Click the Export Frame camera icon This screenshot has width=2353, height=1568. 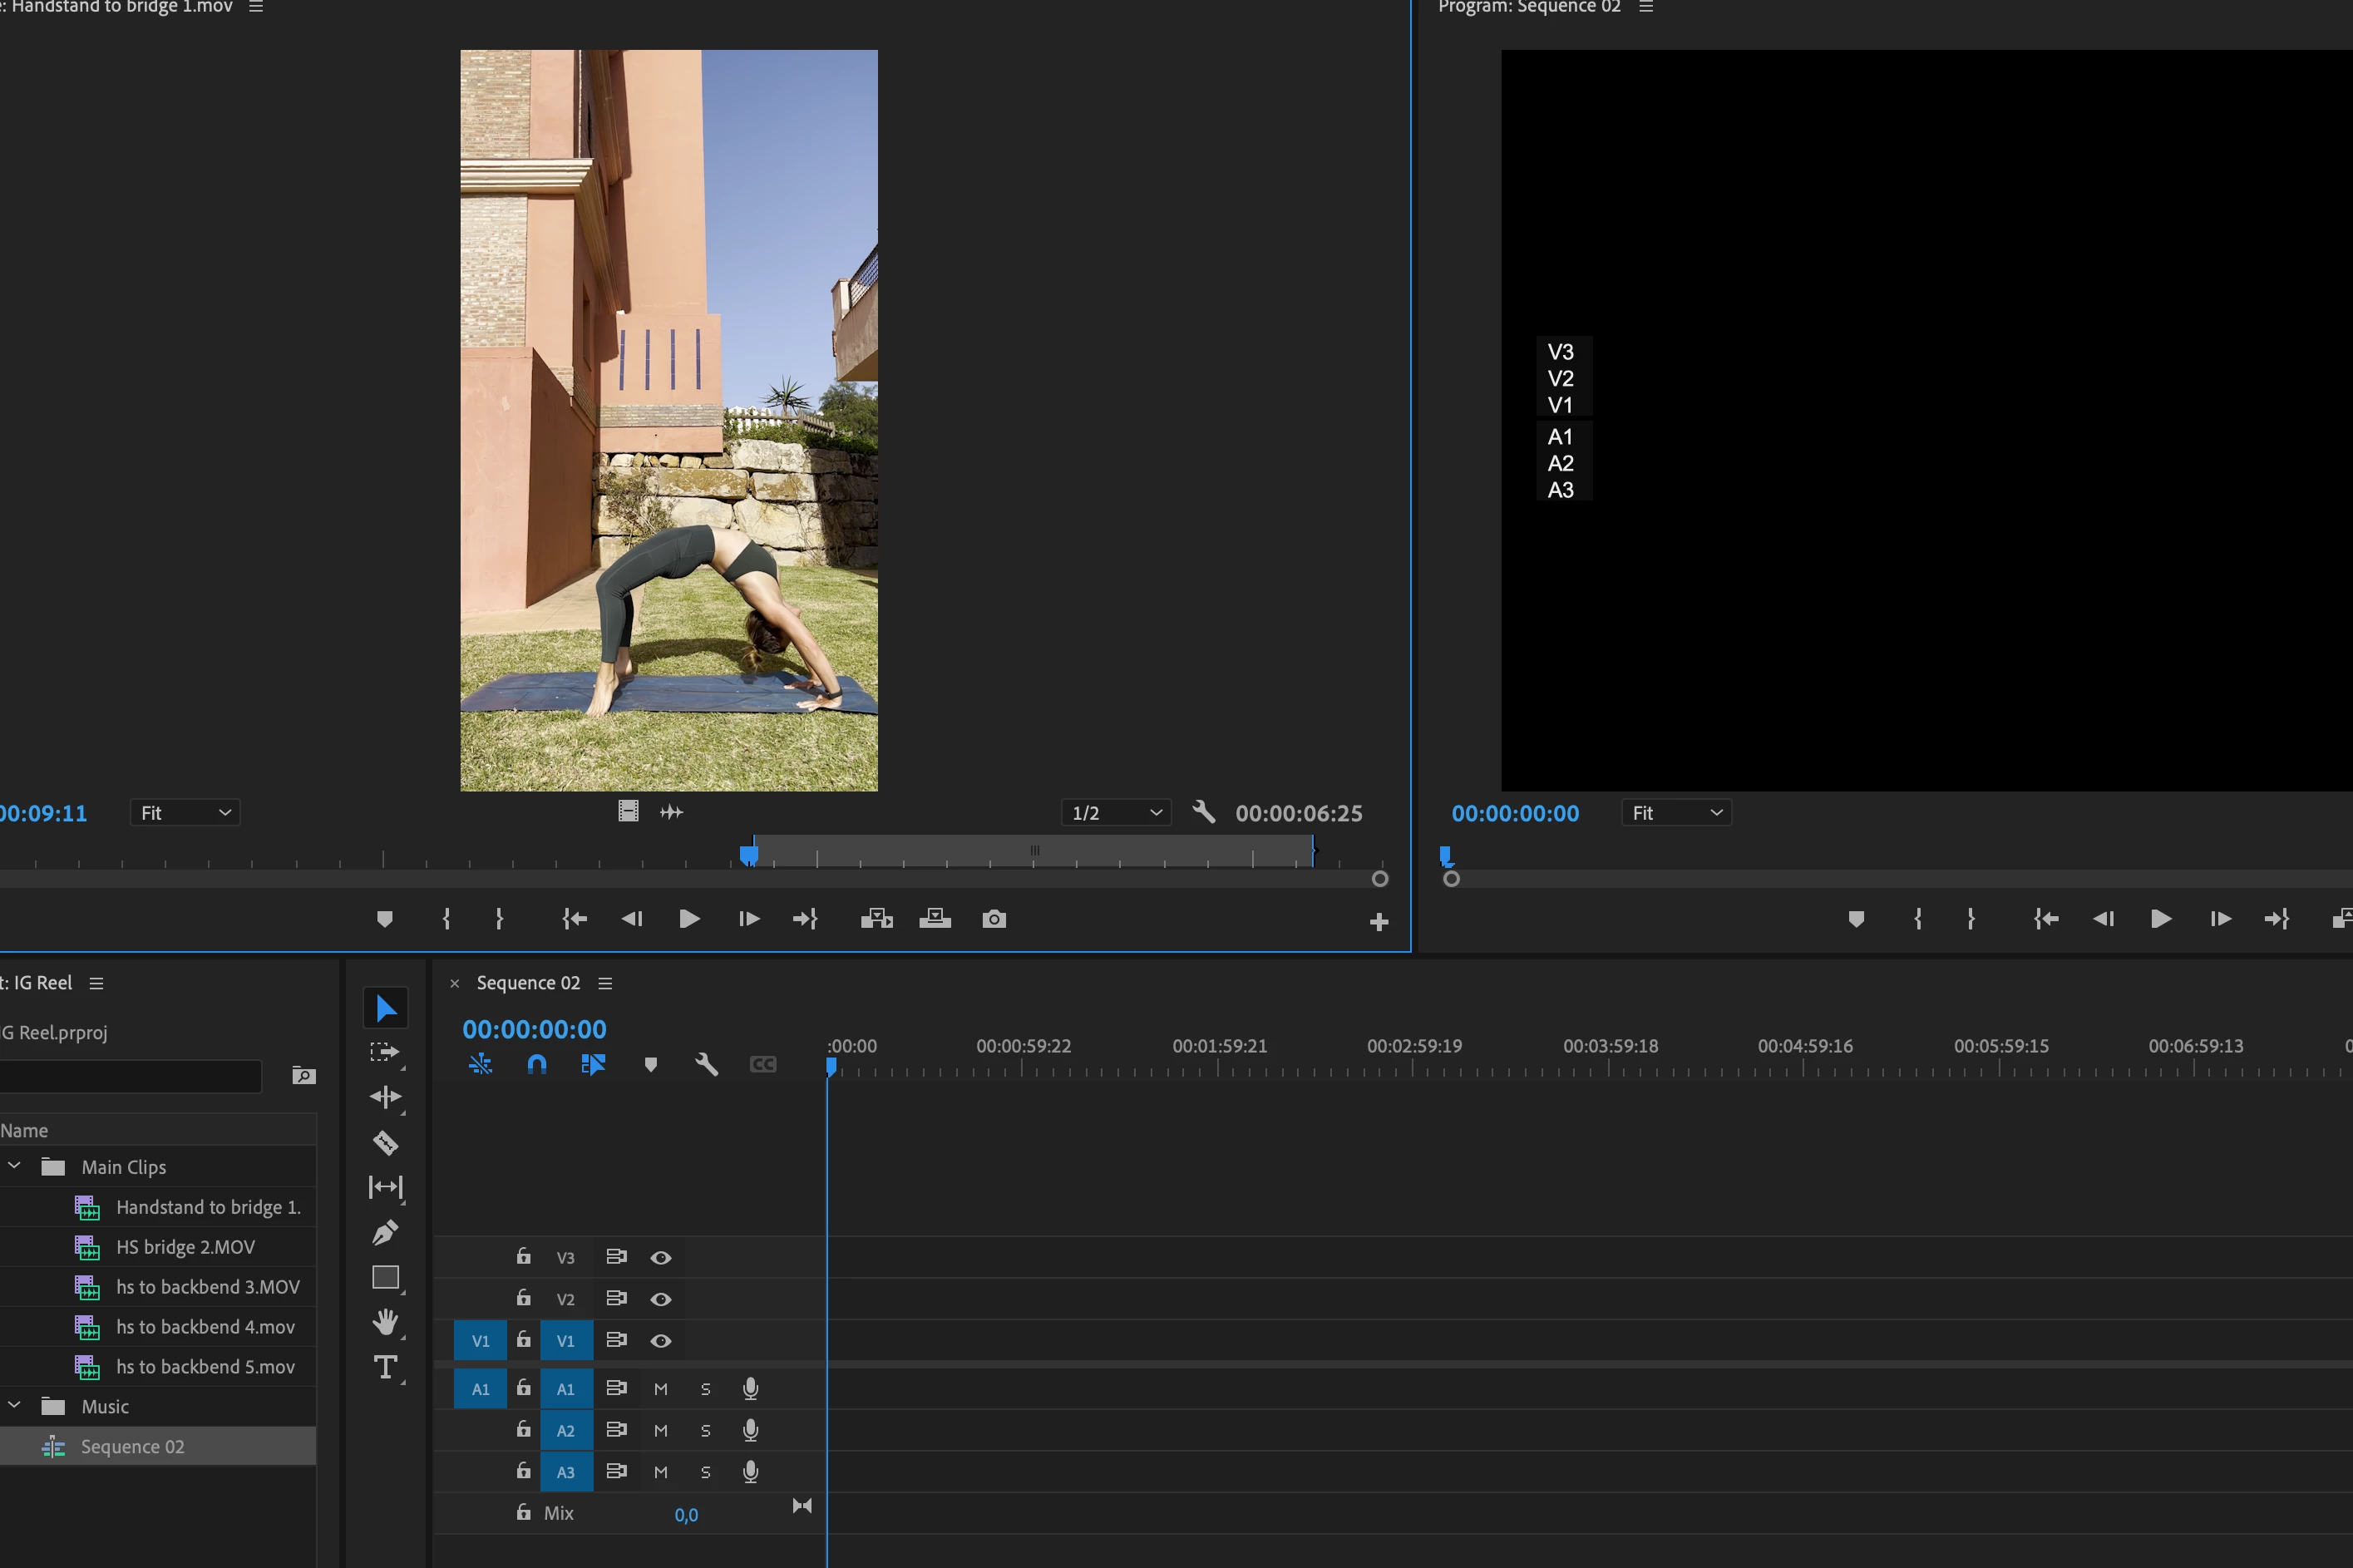(x=993, y=919)
